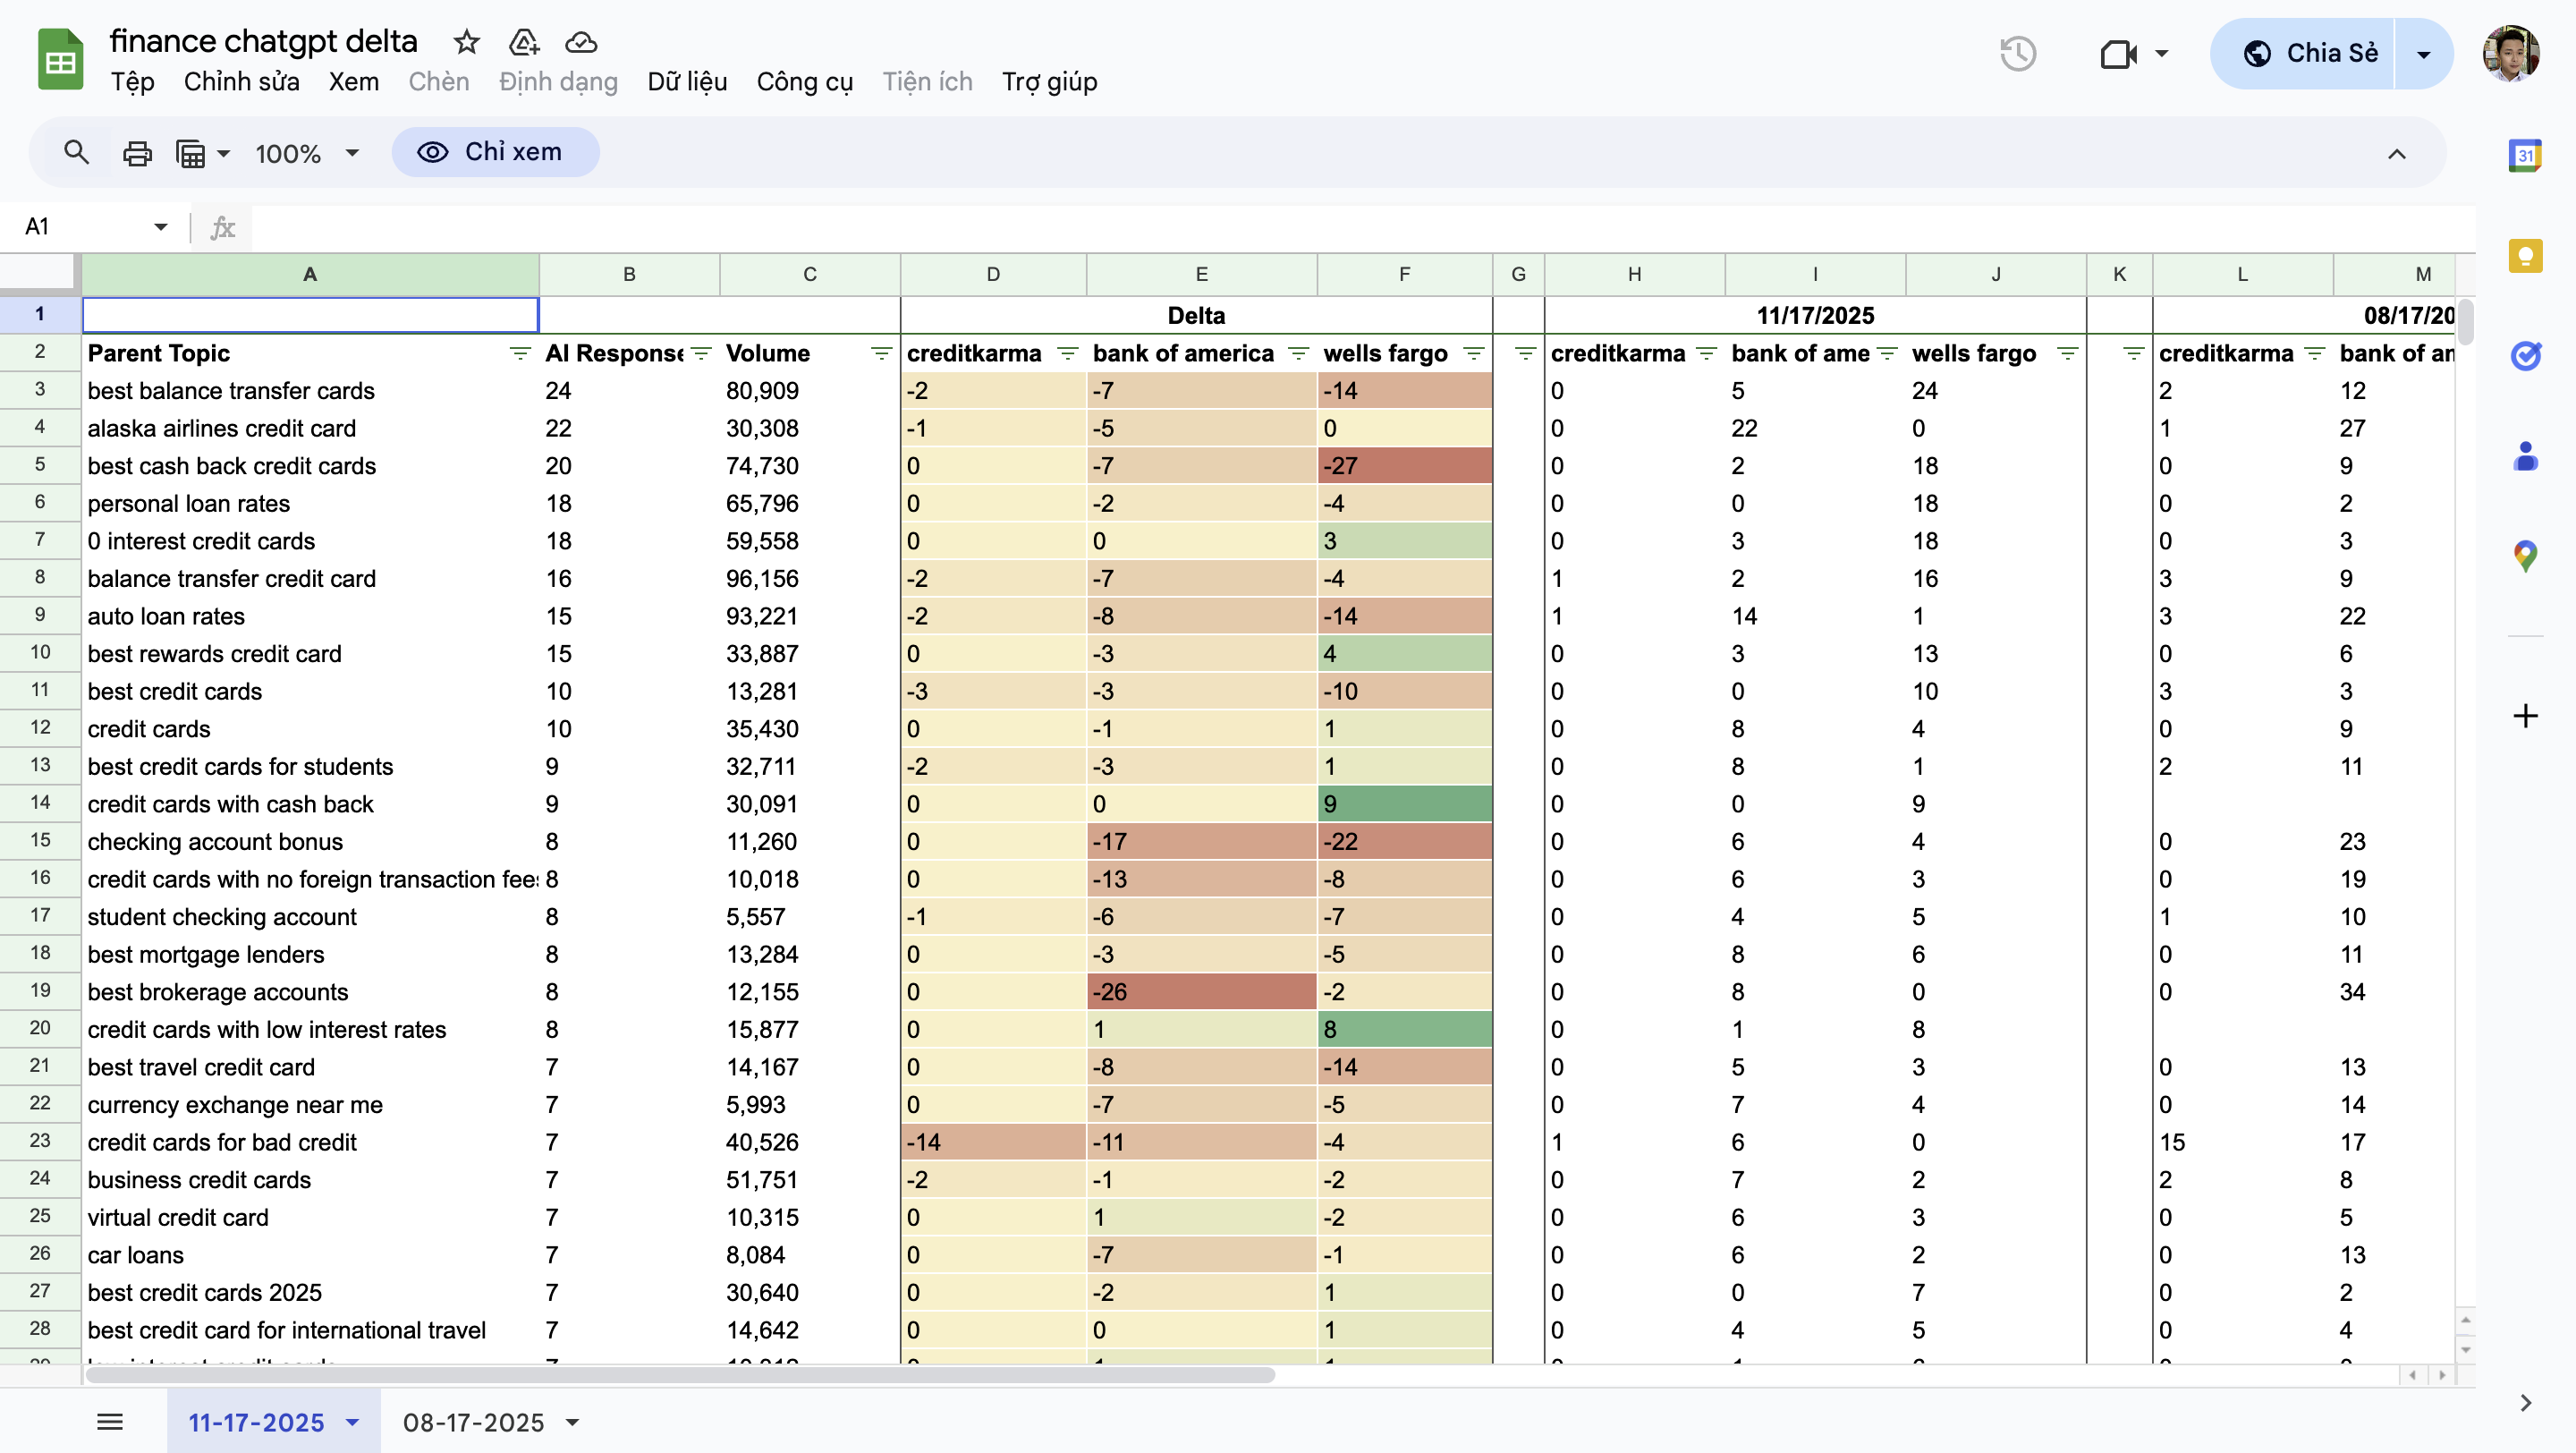Open the Trợ giúp menu
This screenshot has width=2576, height=1453.
[x=1049, y=82]
